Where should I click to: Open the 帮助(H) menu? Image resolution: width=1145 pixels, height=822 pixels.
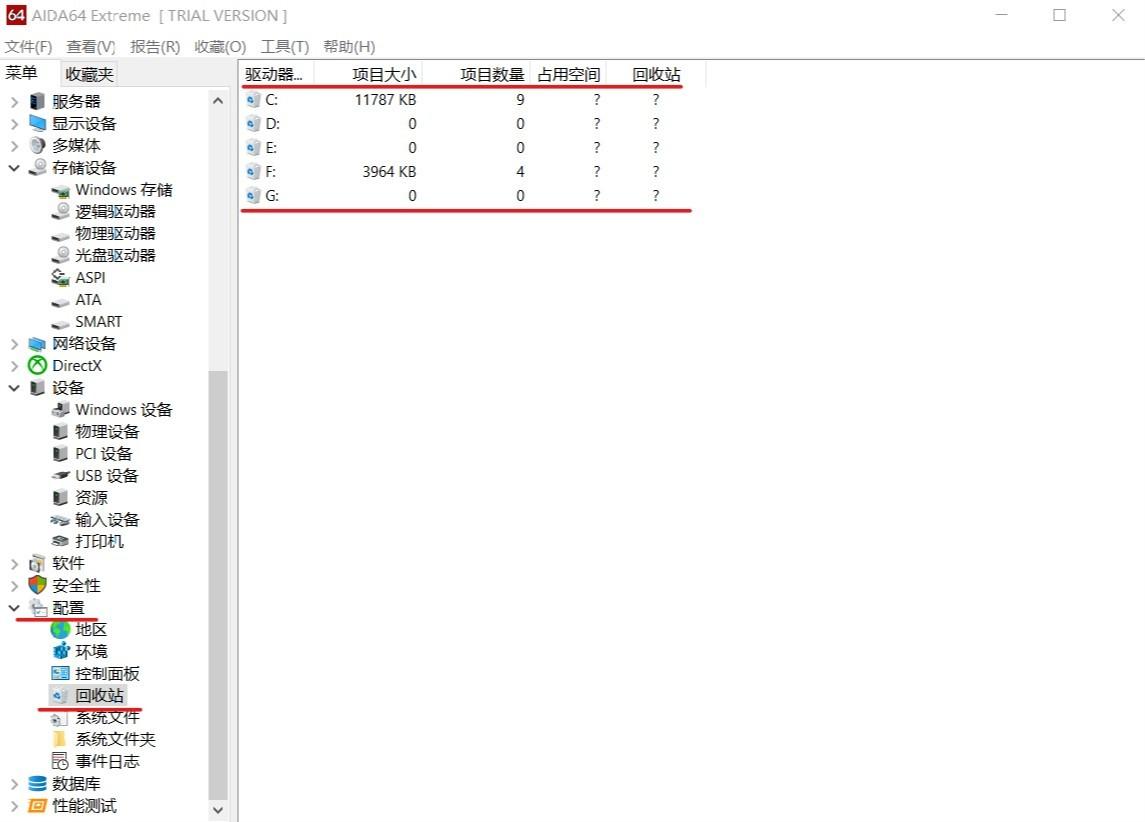pos(349,47)
